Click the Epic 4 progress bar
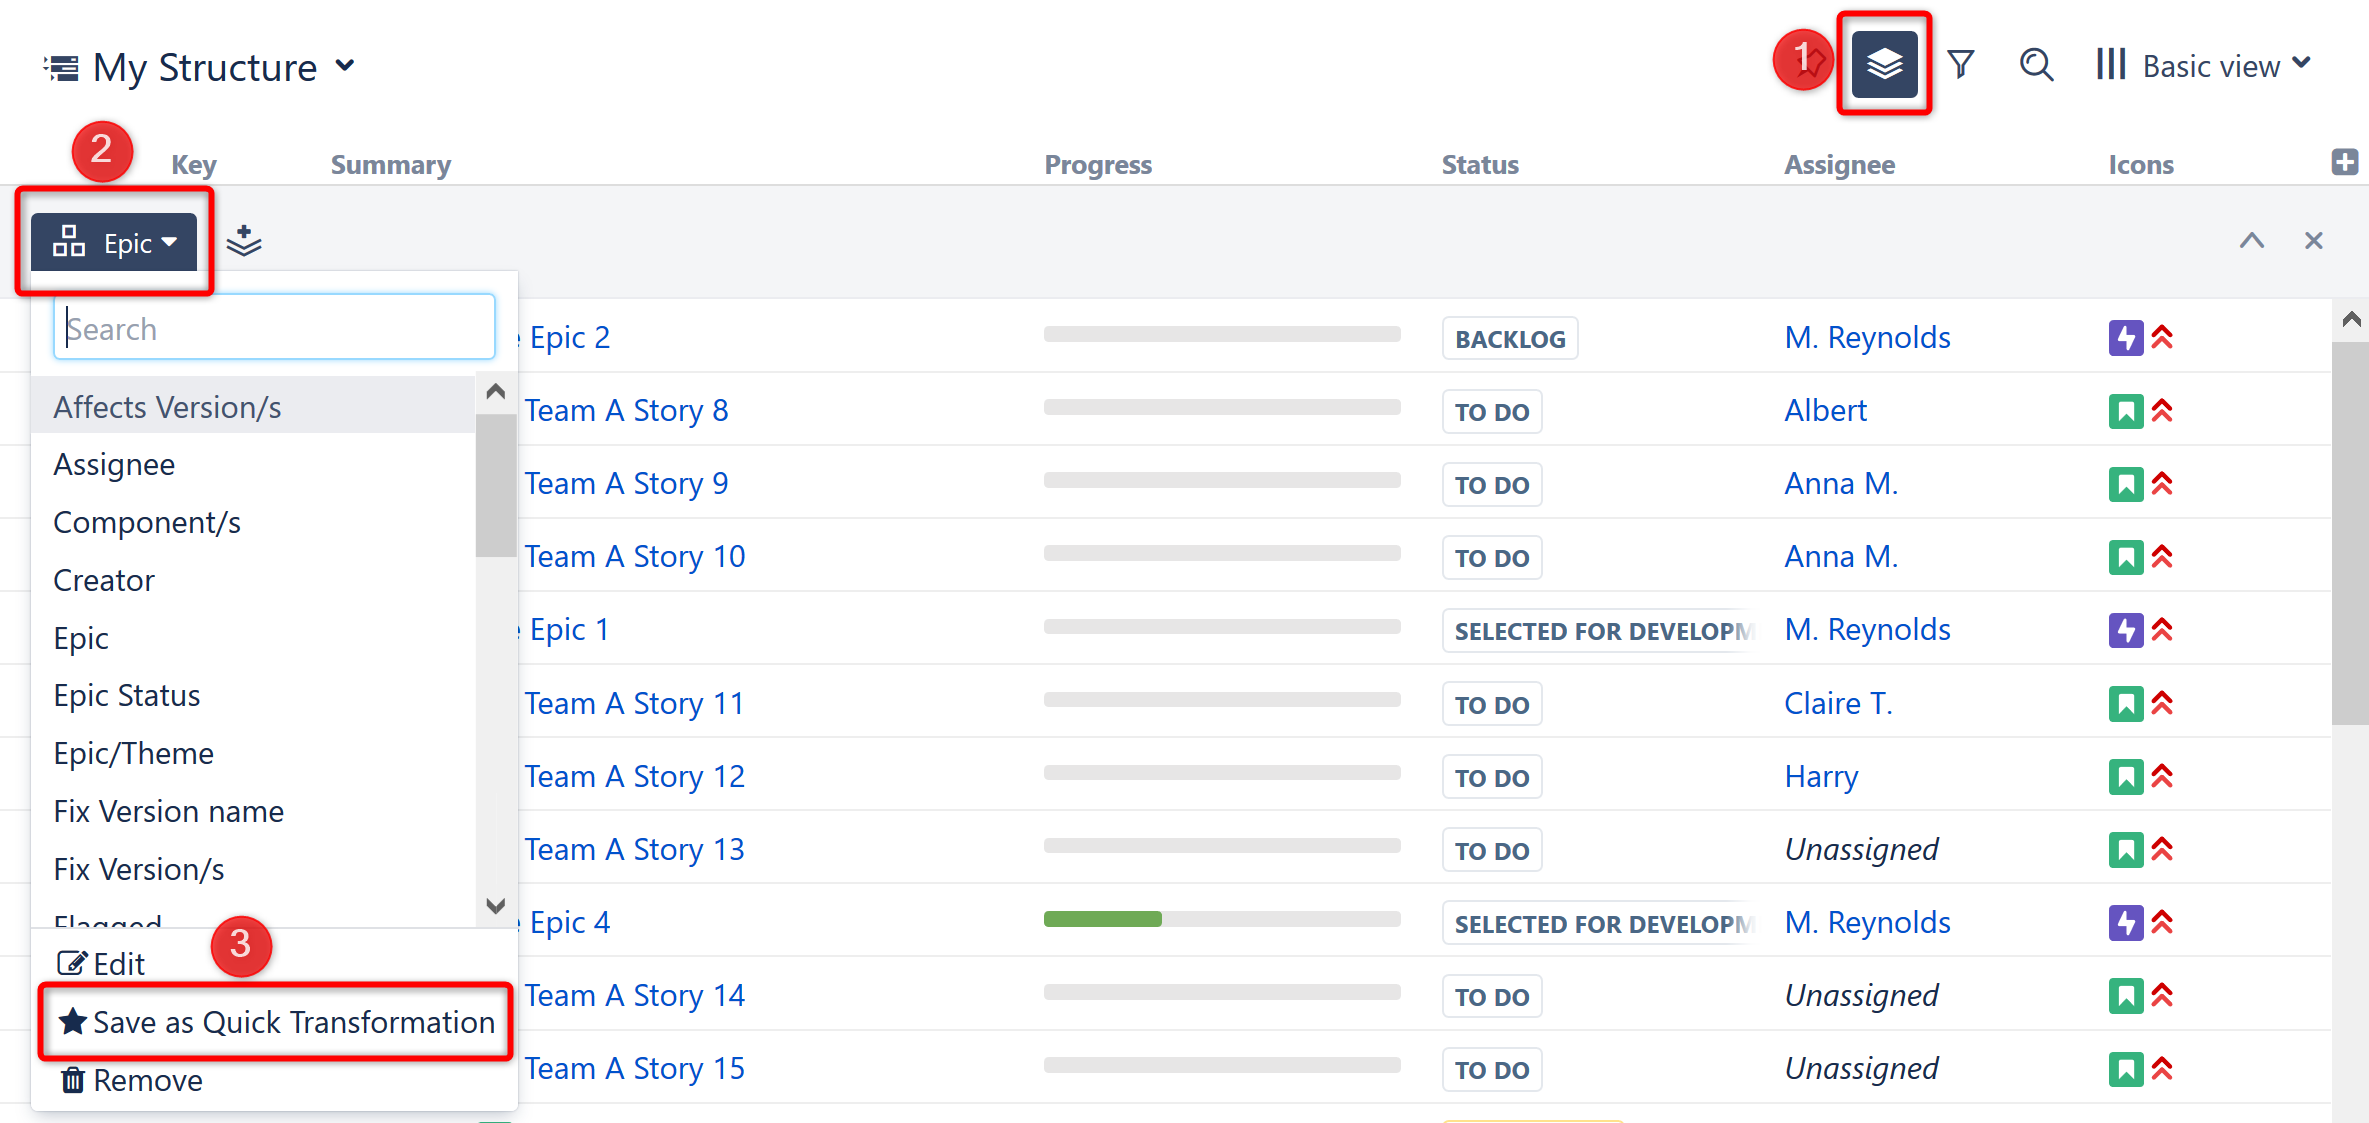 point(1220,919)
